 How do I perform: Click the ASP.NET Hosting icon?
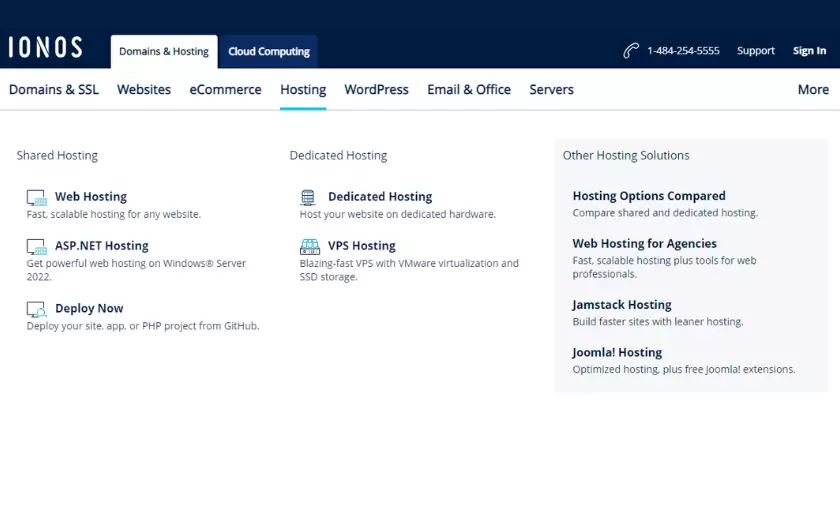(36, 247)
